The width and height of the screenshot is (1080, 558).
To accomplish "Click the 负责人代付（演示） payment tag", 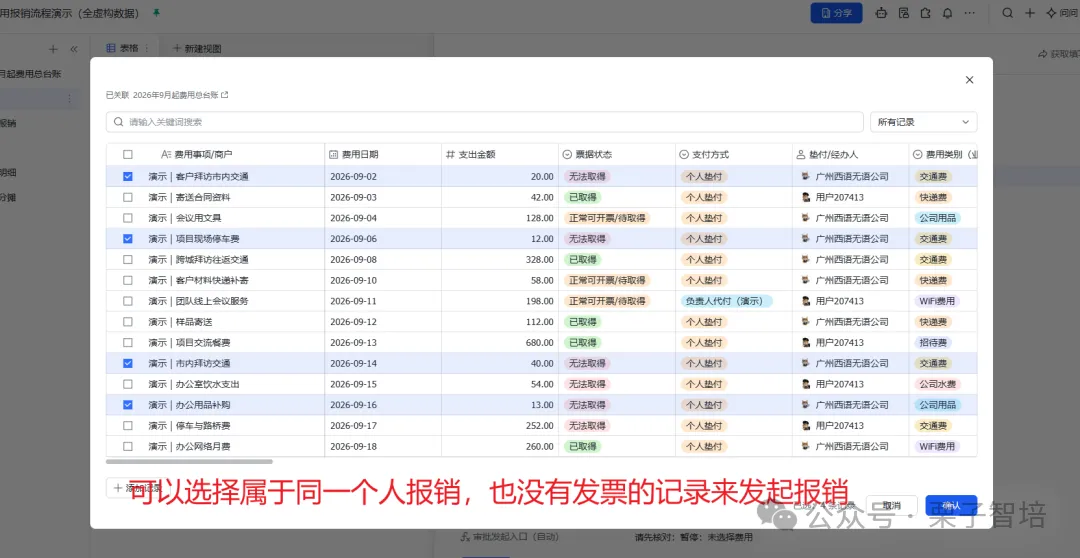I will point(726,301).
